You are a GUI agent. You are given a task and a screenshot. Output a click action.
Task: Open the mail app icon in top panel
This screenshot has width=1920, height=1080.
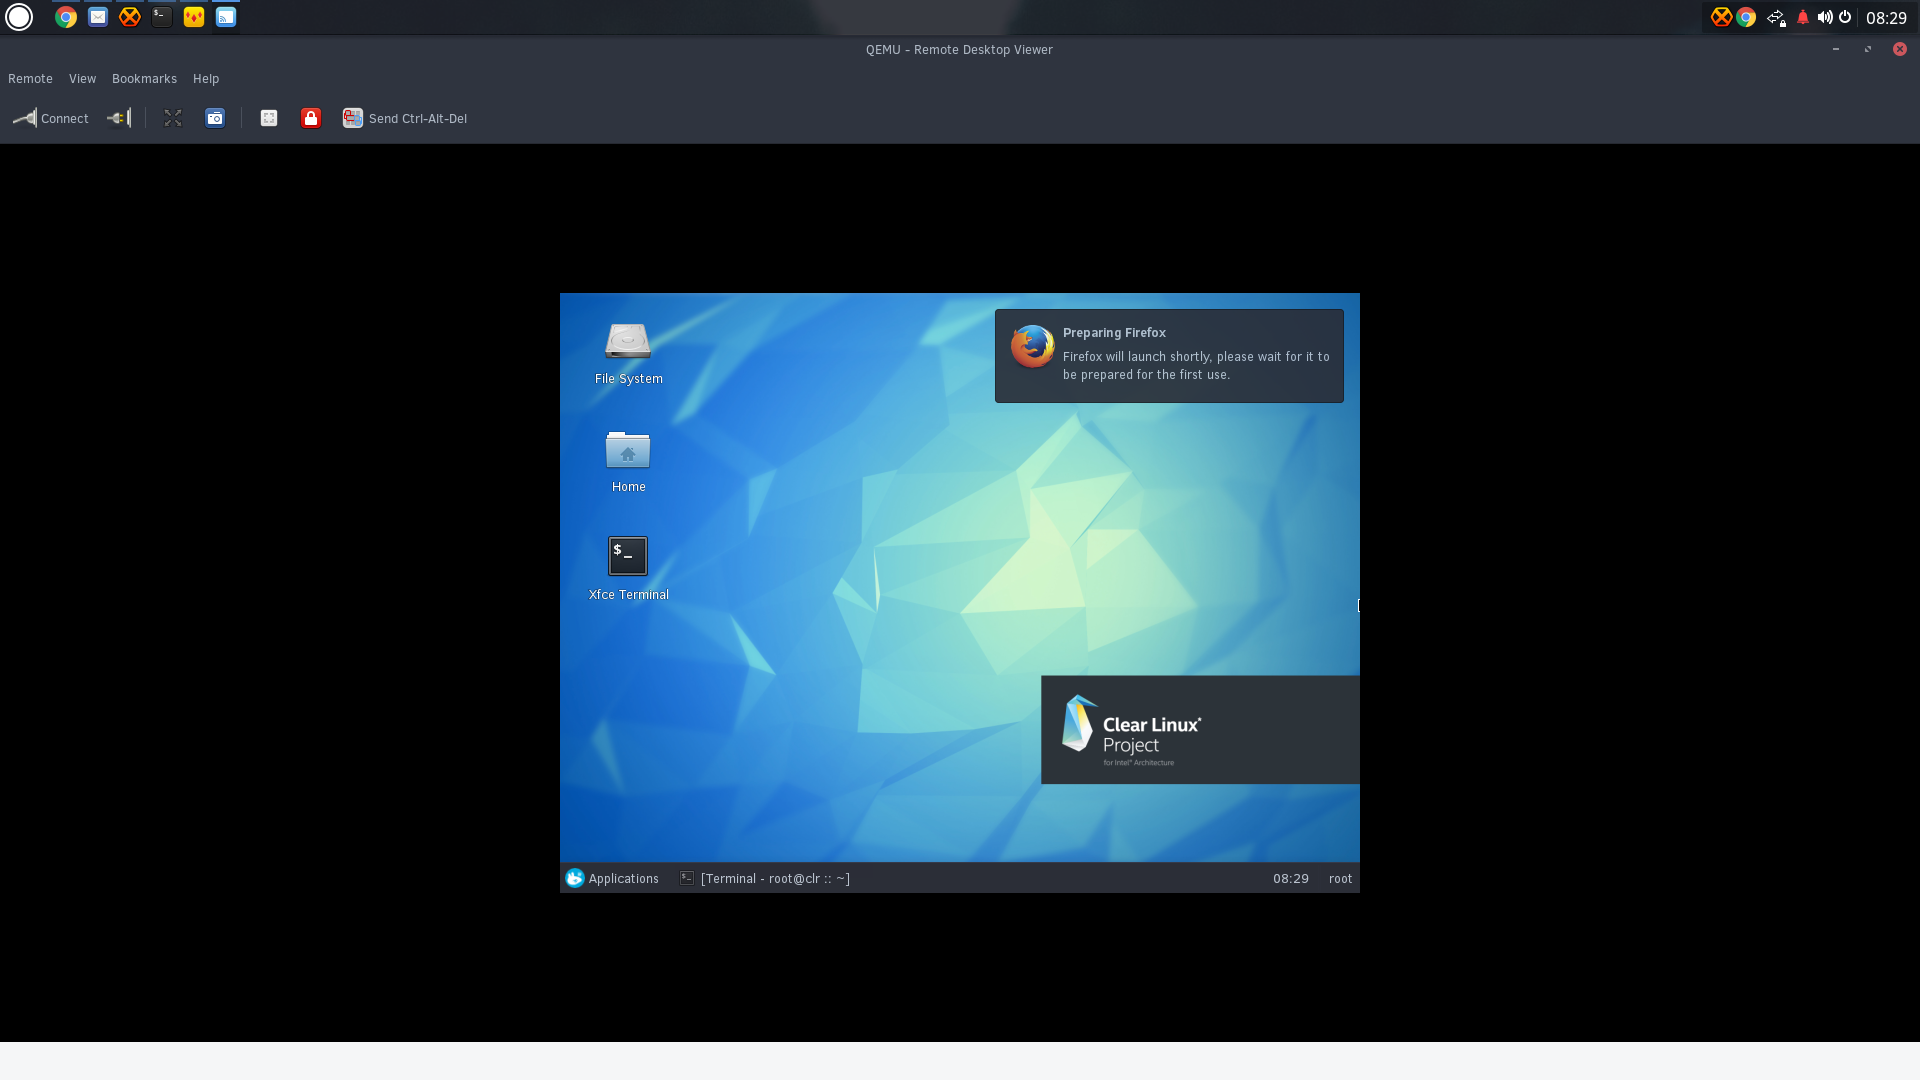(98, 17)
